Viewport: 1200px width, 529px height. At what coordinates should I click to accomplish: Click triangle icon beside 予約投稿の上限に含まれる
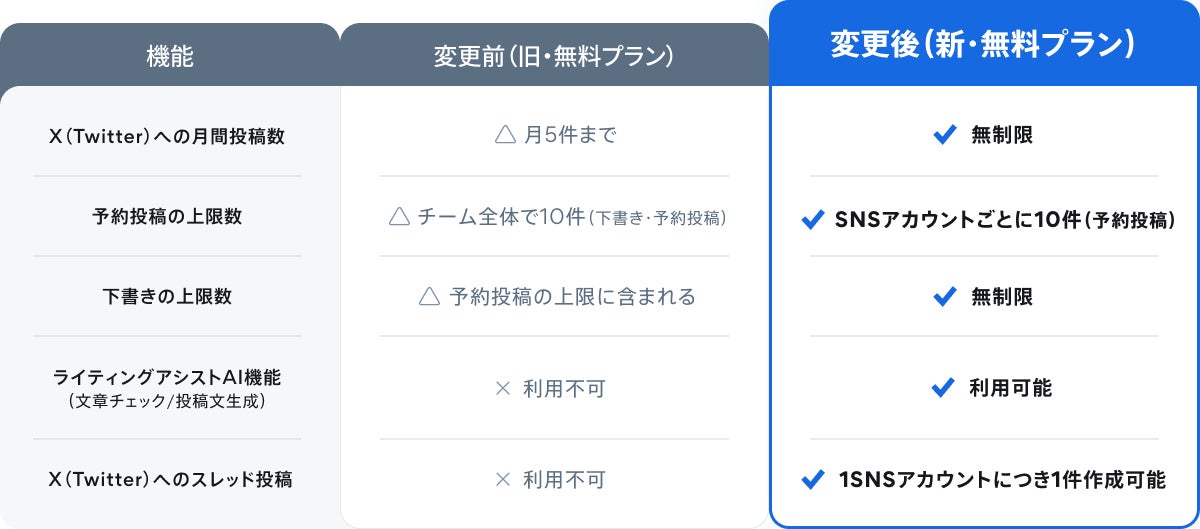[429, 296]
